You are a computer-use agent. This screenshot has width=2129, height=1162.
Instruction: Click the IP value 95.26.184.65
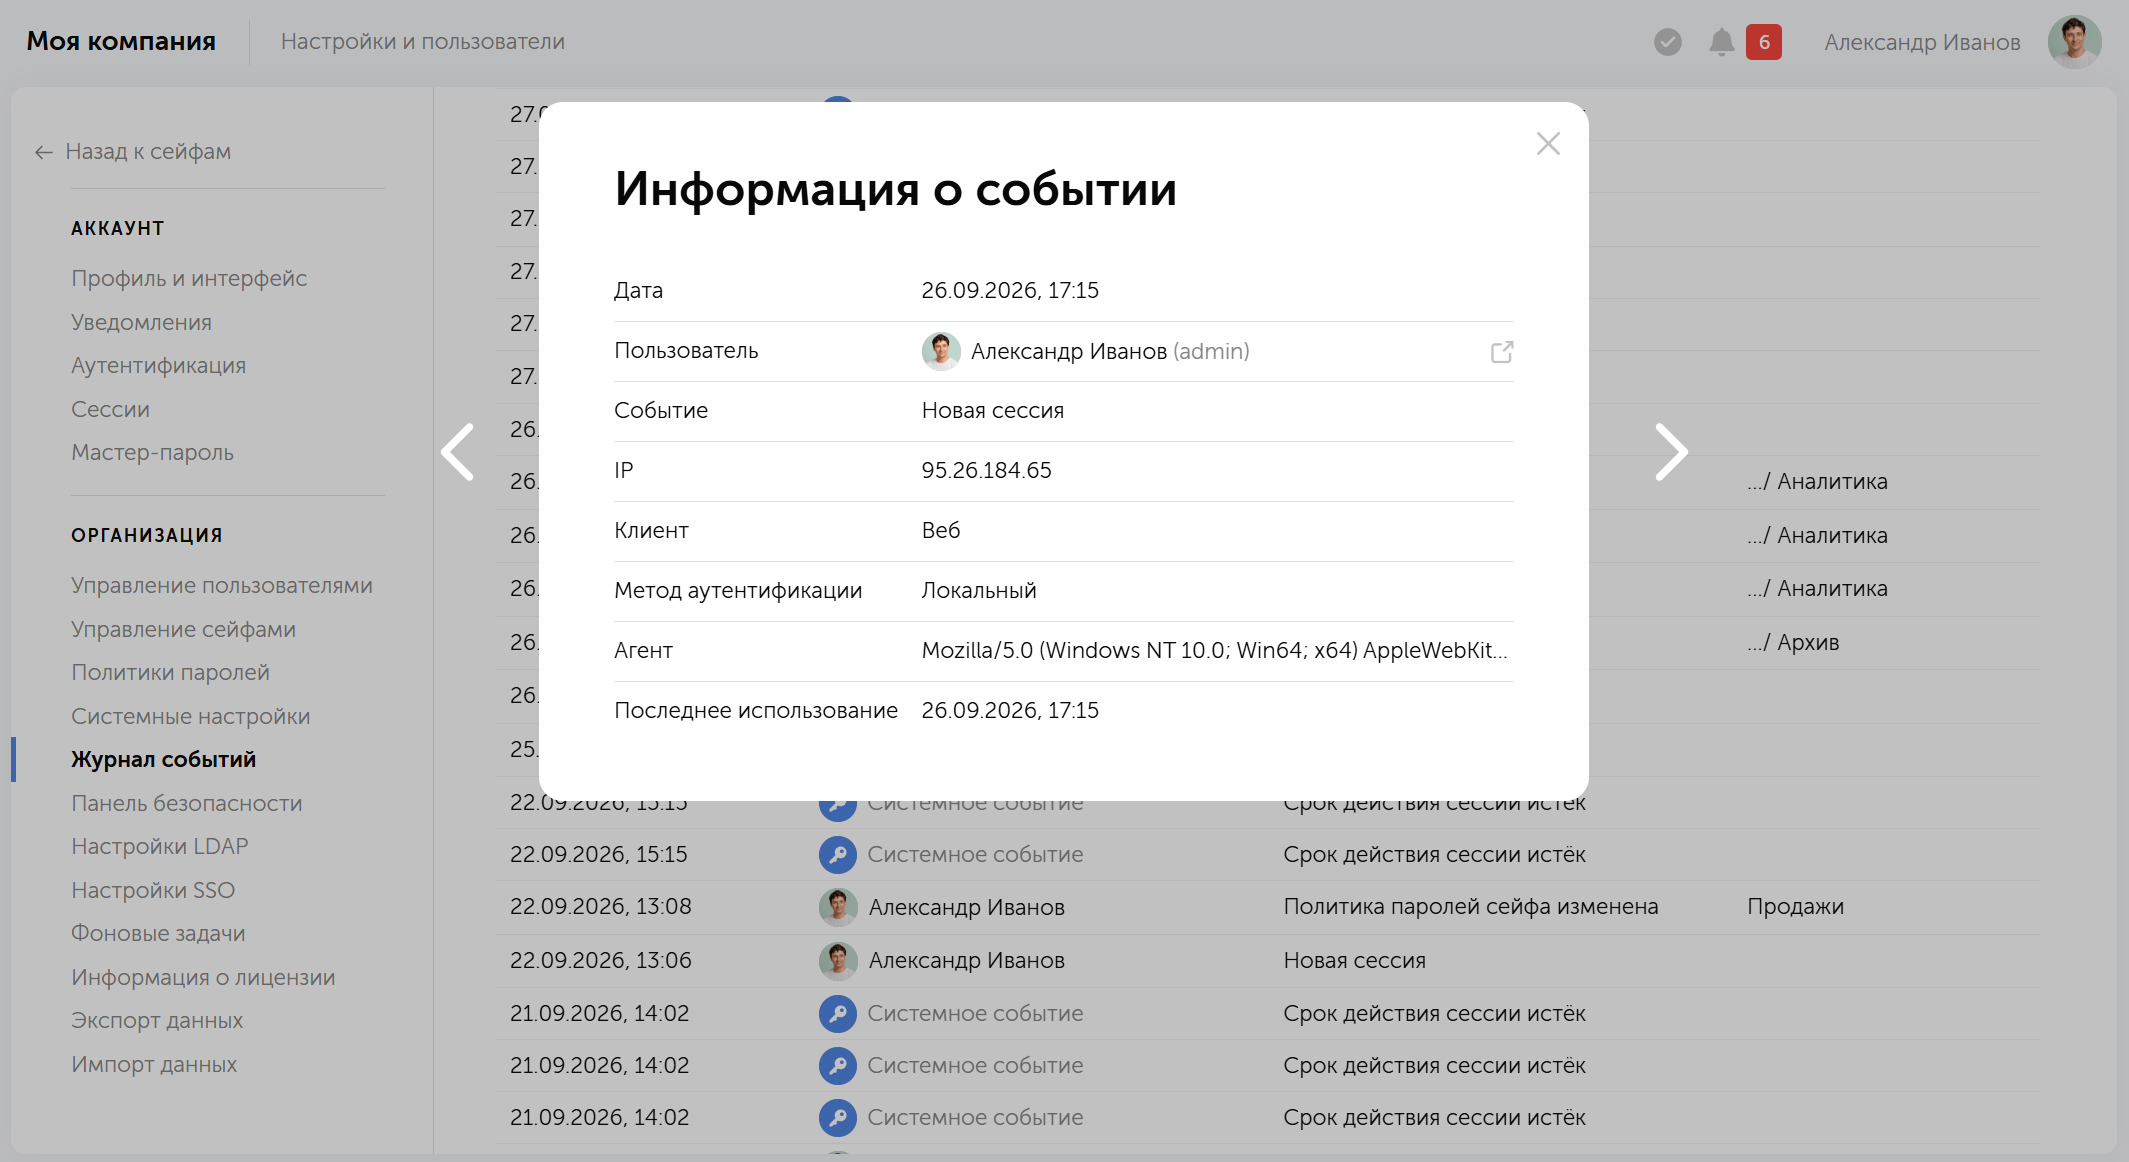click(986, 471)
